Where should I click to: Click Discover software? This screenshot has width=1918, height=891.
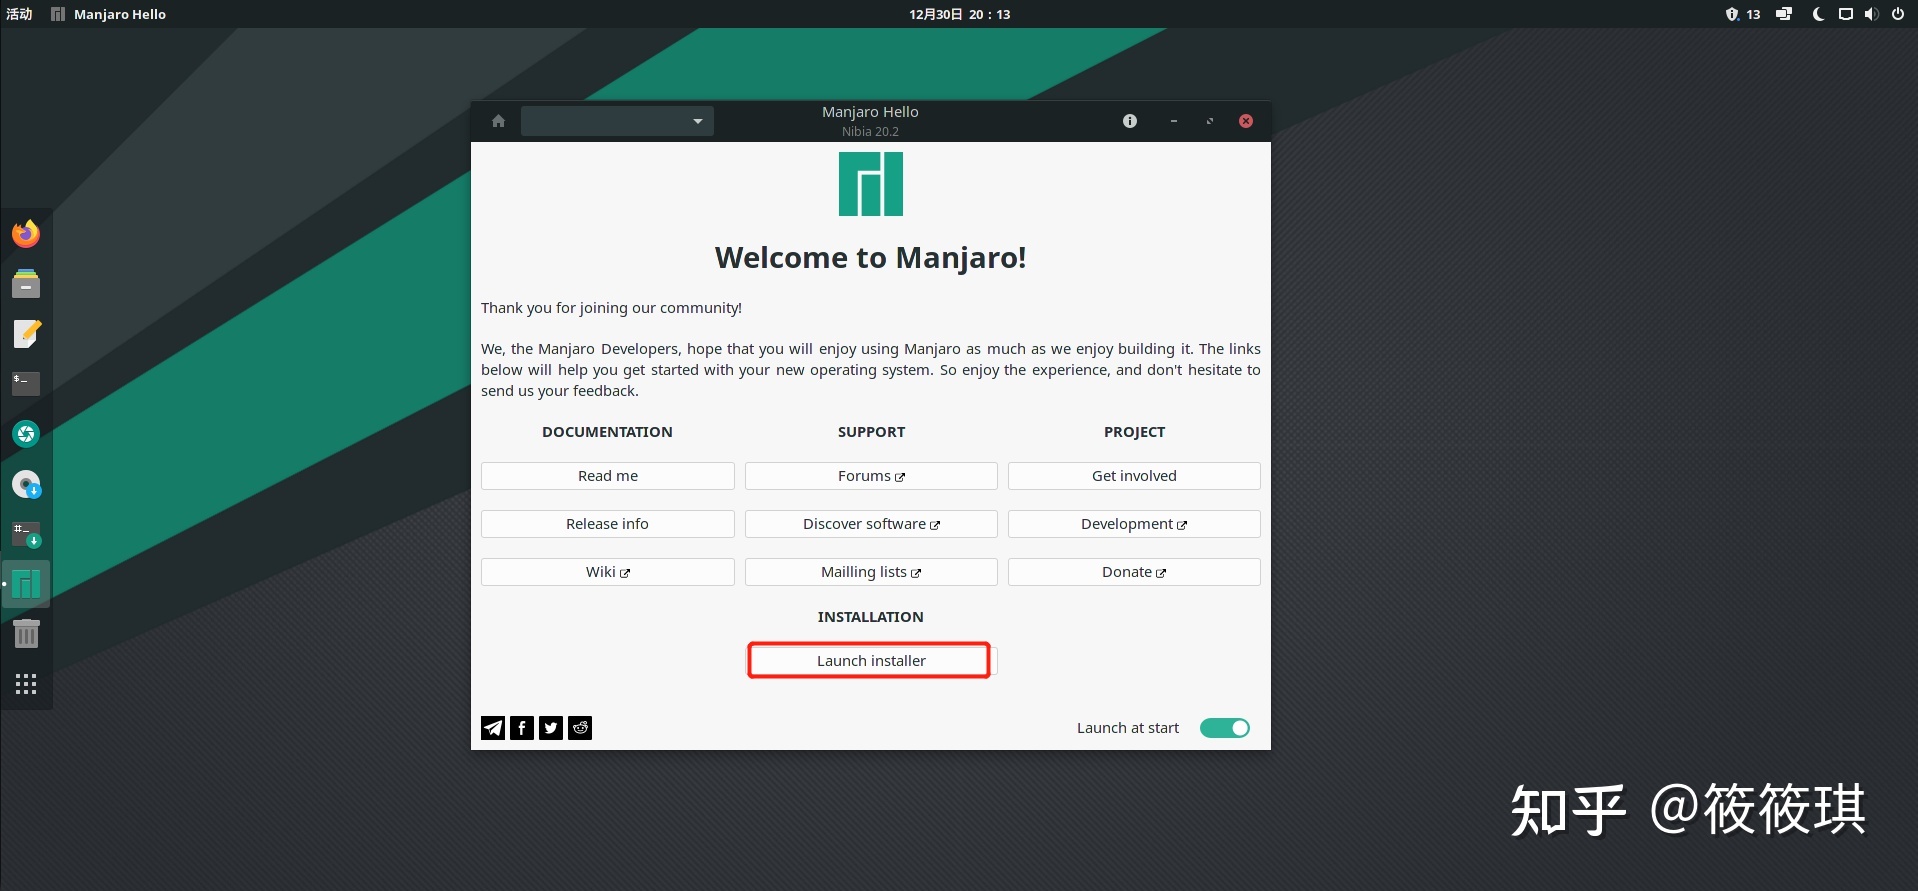(871, 524)
